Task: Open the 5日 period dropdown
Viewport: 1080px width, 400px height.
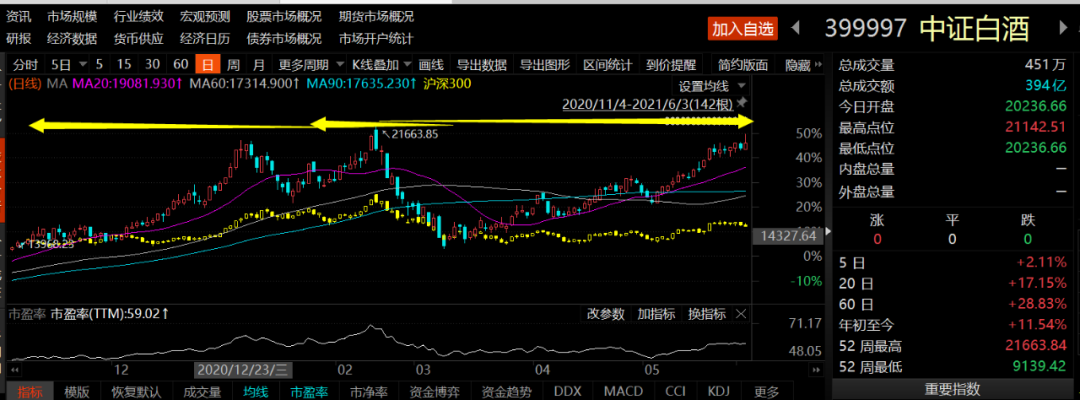Action: [x=83, y=65]
